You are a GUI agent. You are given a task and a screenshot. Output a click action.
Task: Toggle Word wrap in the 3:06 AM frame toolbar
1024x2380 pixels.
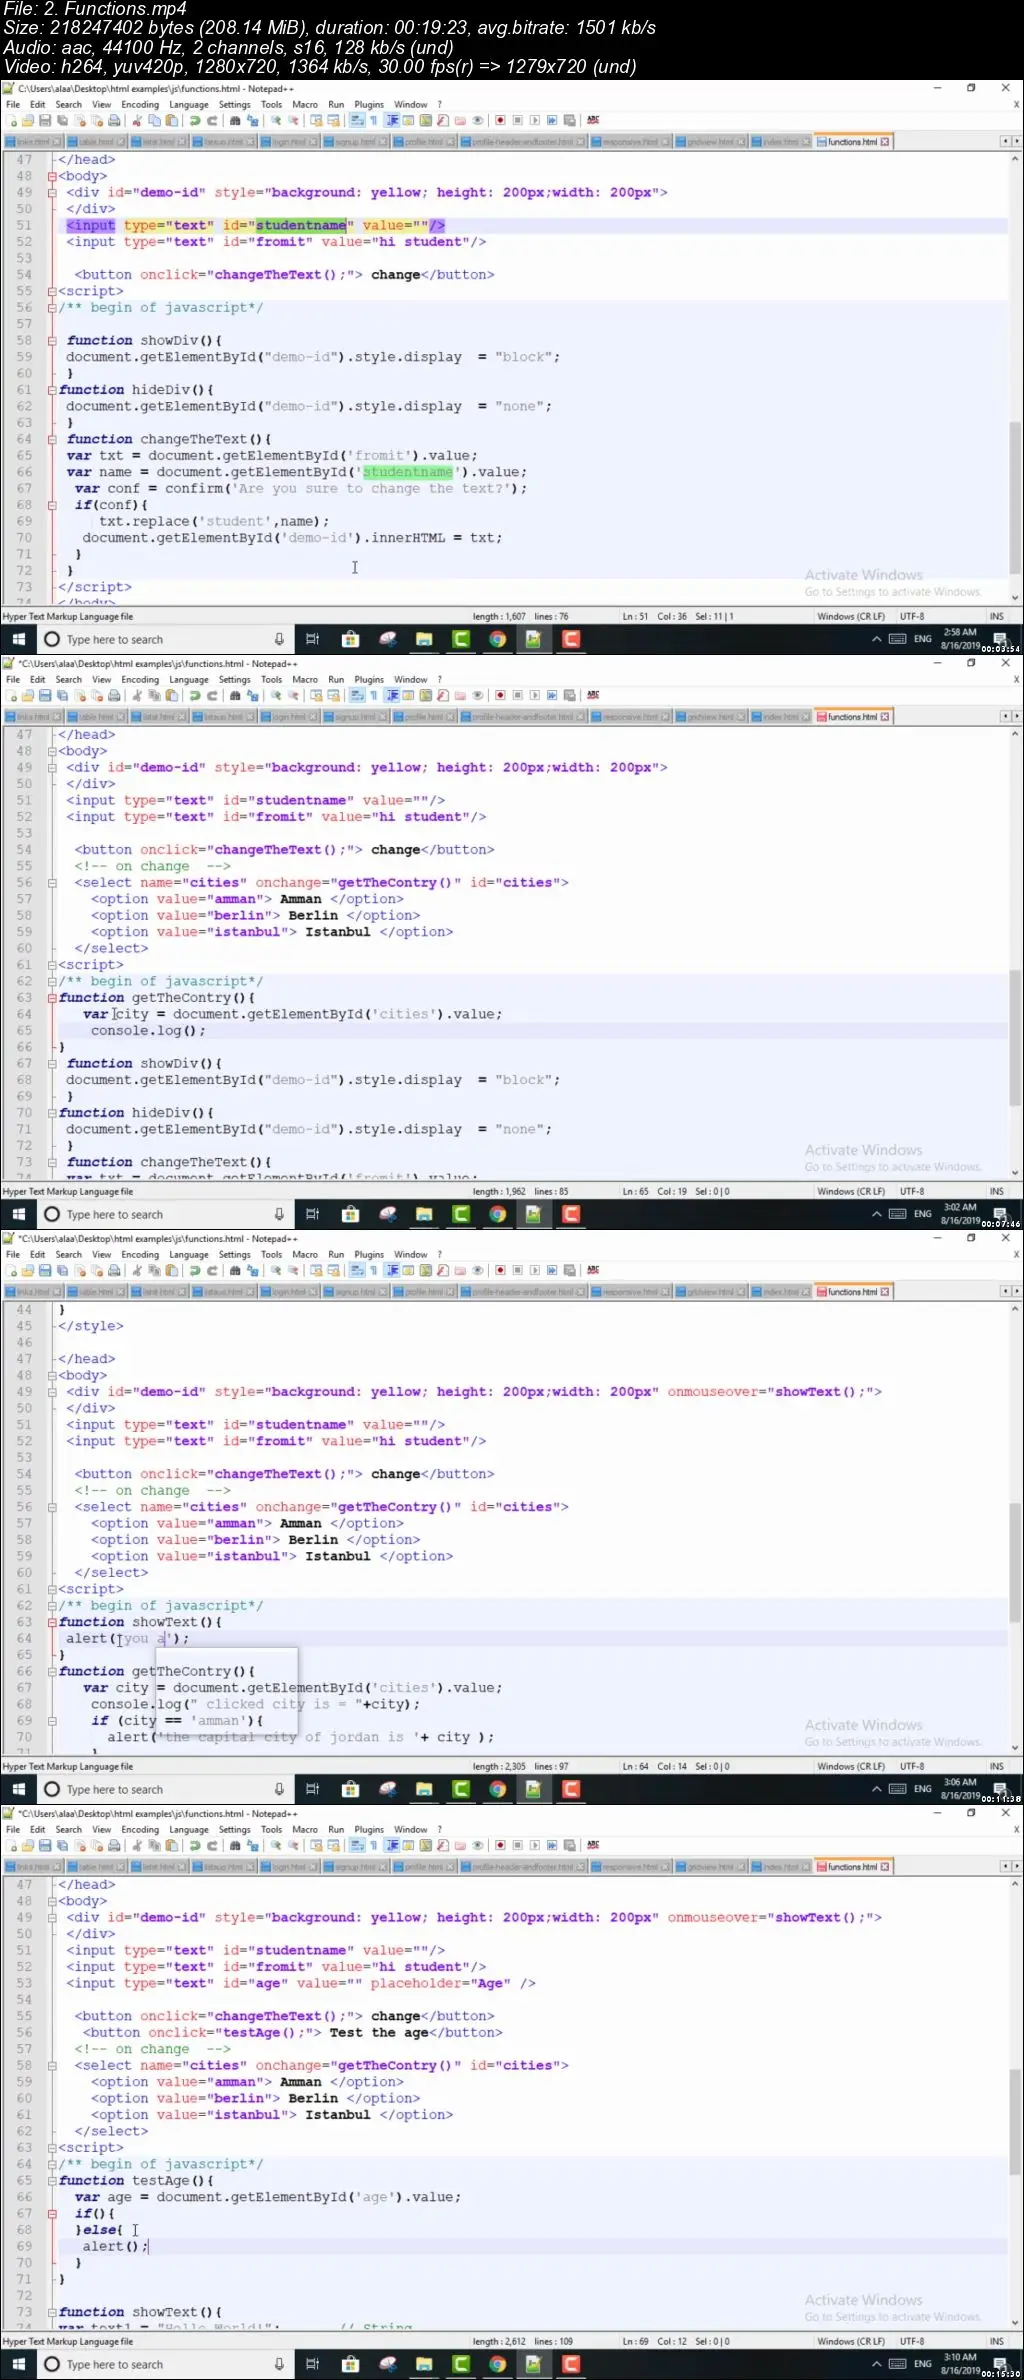357,1270
